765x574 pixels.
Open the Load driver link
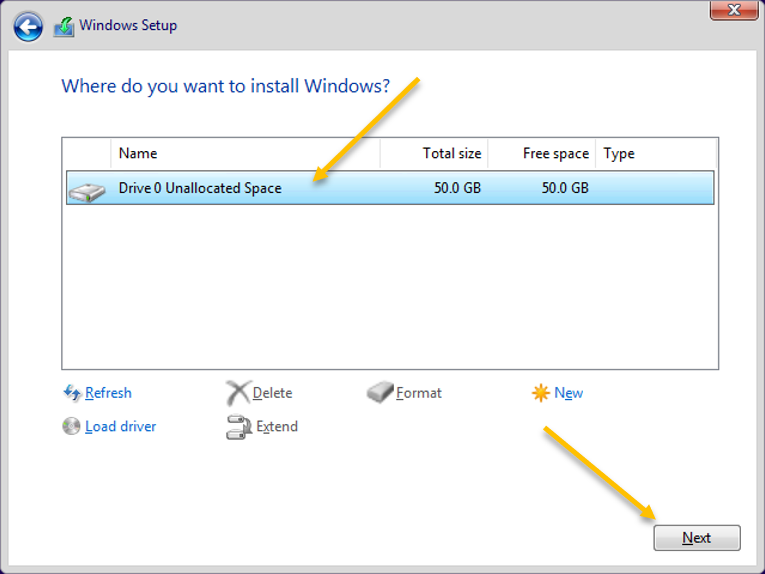tap(121, 426)
